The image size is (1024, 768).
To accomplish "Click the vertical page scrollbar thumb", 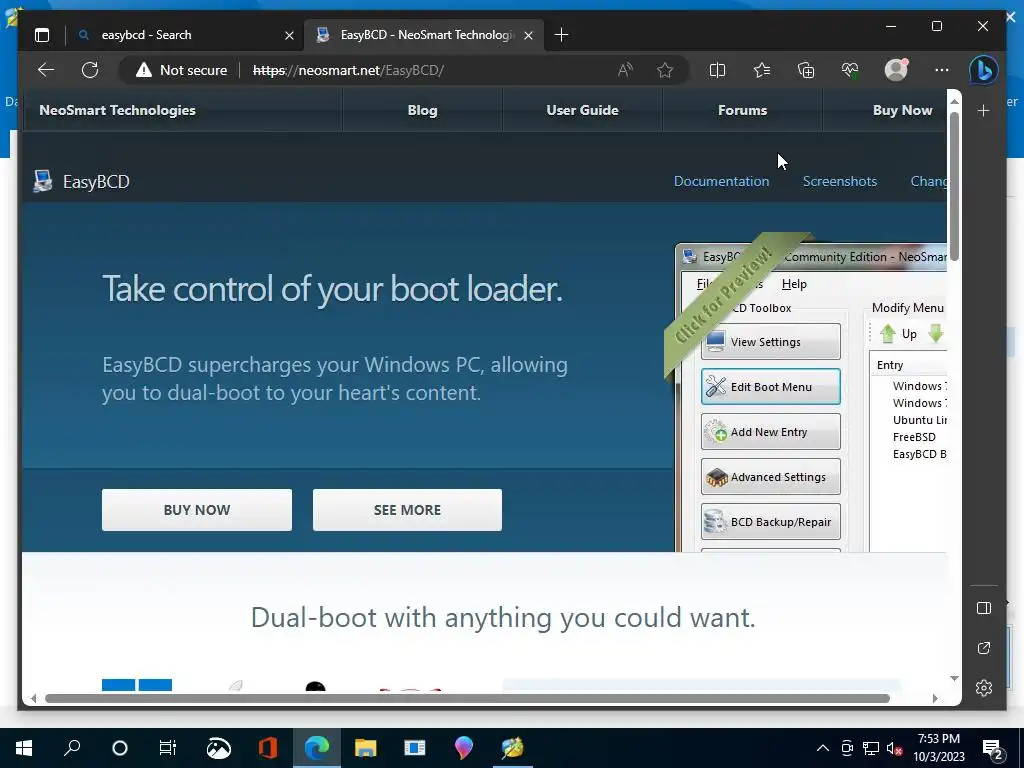I will click(954, 187).
